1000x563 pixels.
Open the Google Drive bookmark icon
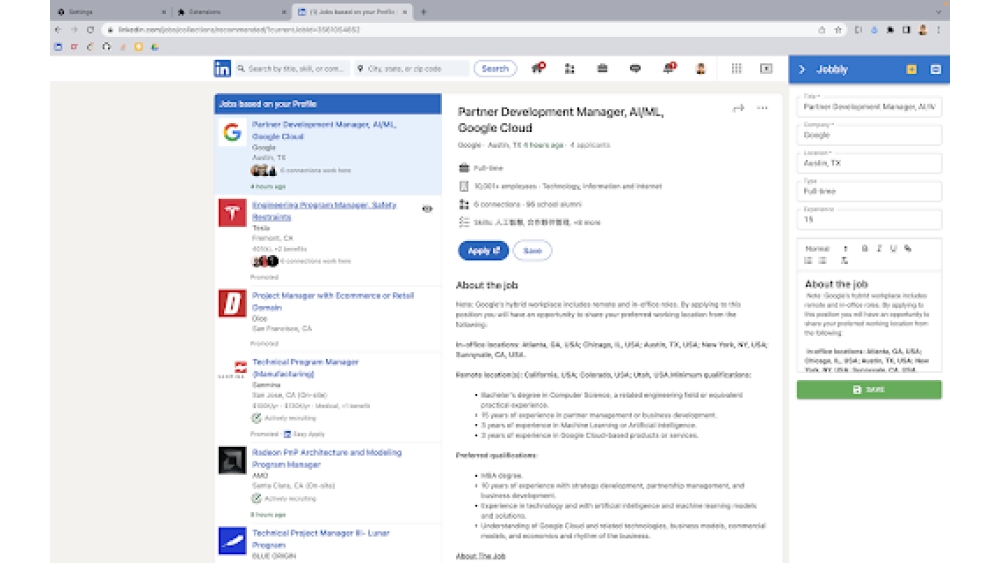[155, 47]
